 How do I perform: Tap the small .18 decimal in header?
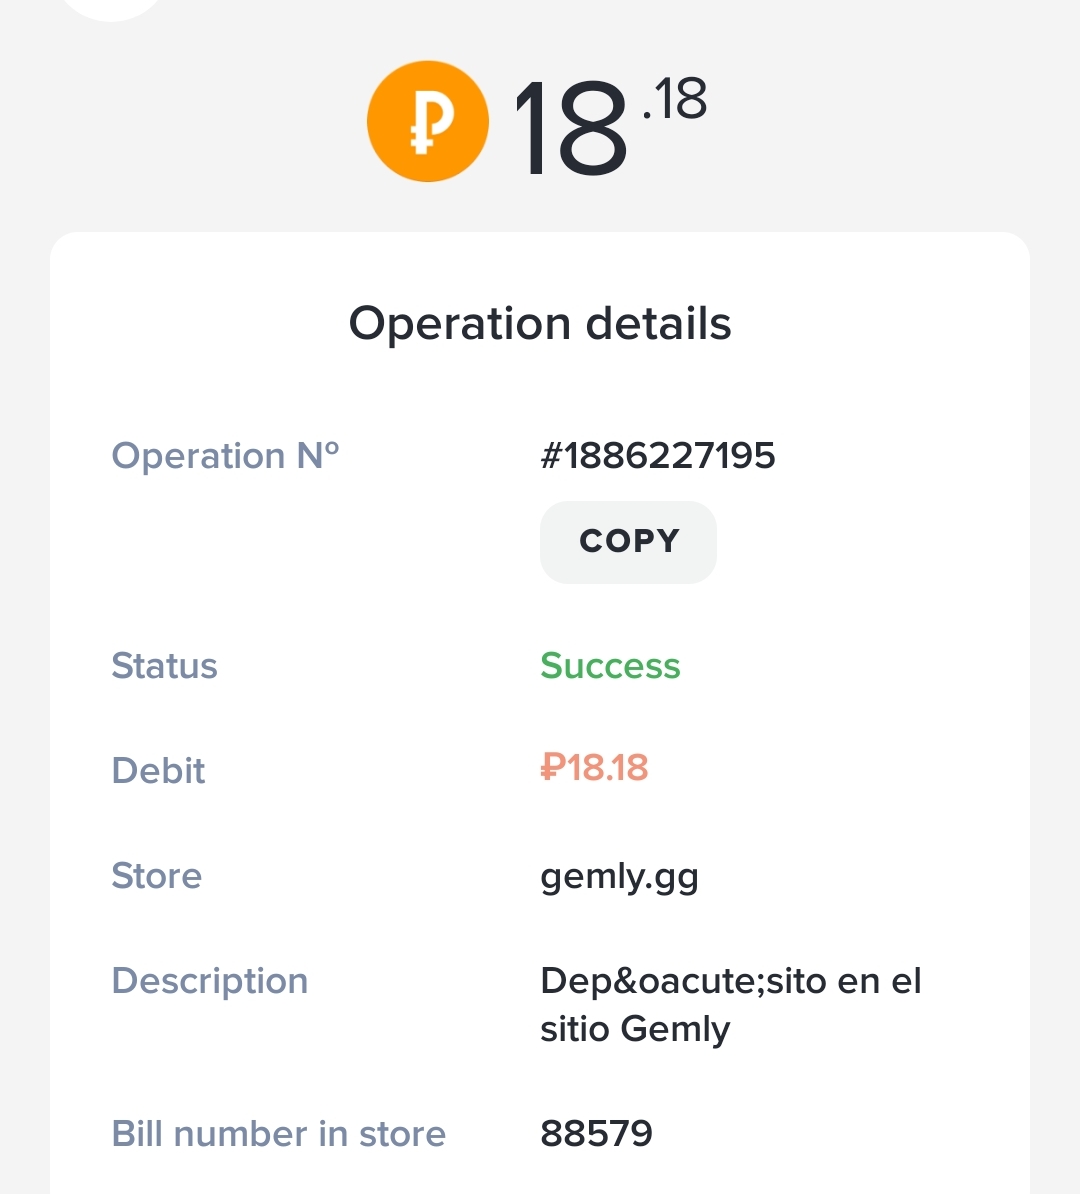pos(675,100)
